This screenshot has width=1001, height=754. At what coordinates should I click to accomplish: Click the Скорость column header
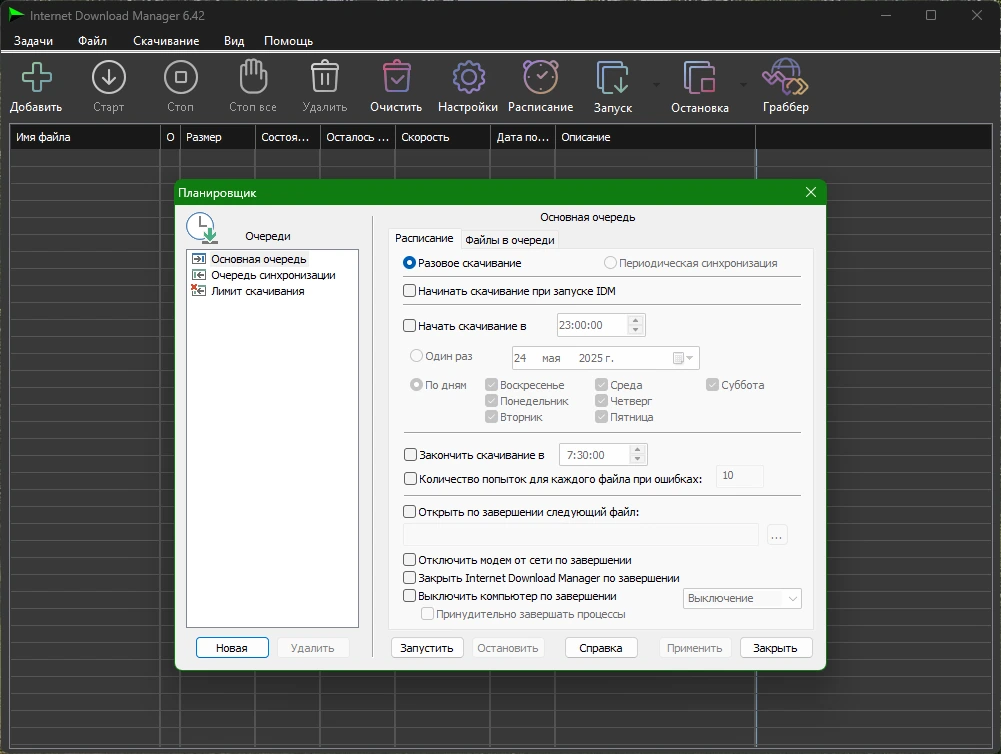pos(442,137)
